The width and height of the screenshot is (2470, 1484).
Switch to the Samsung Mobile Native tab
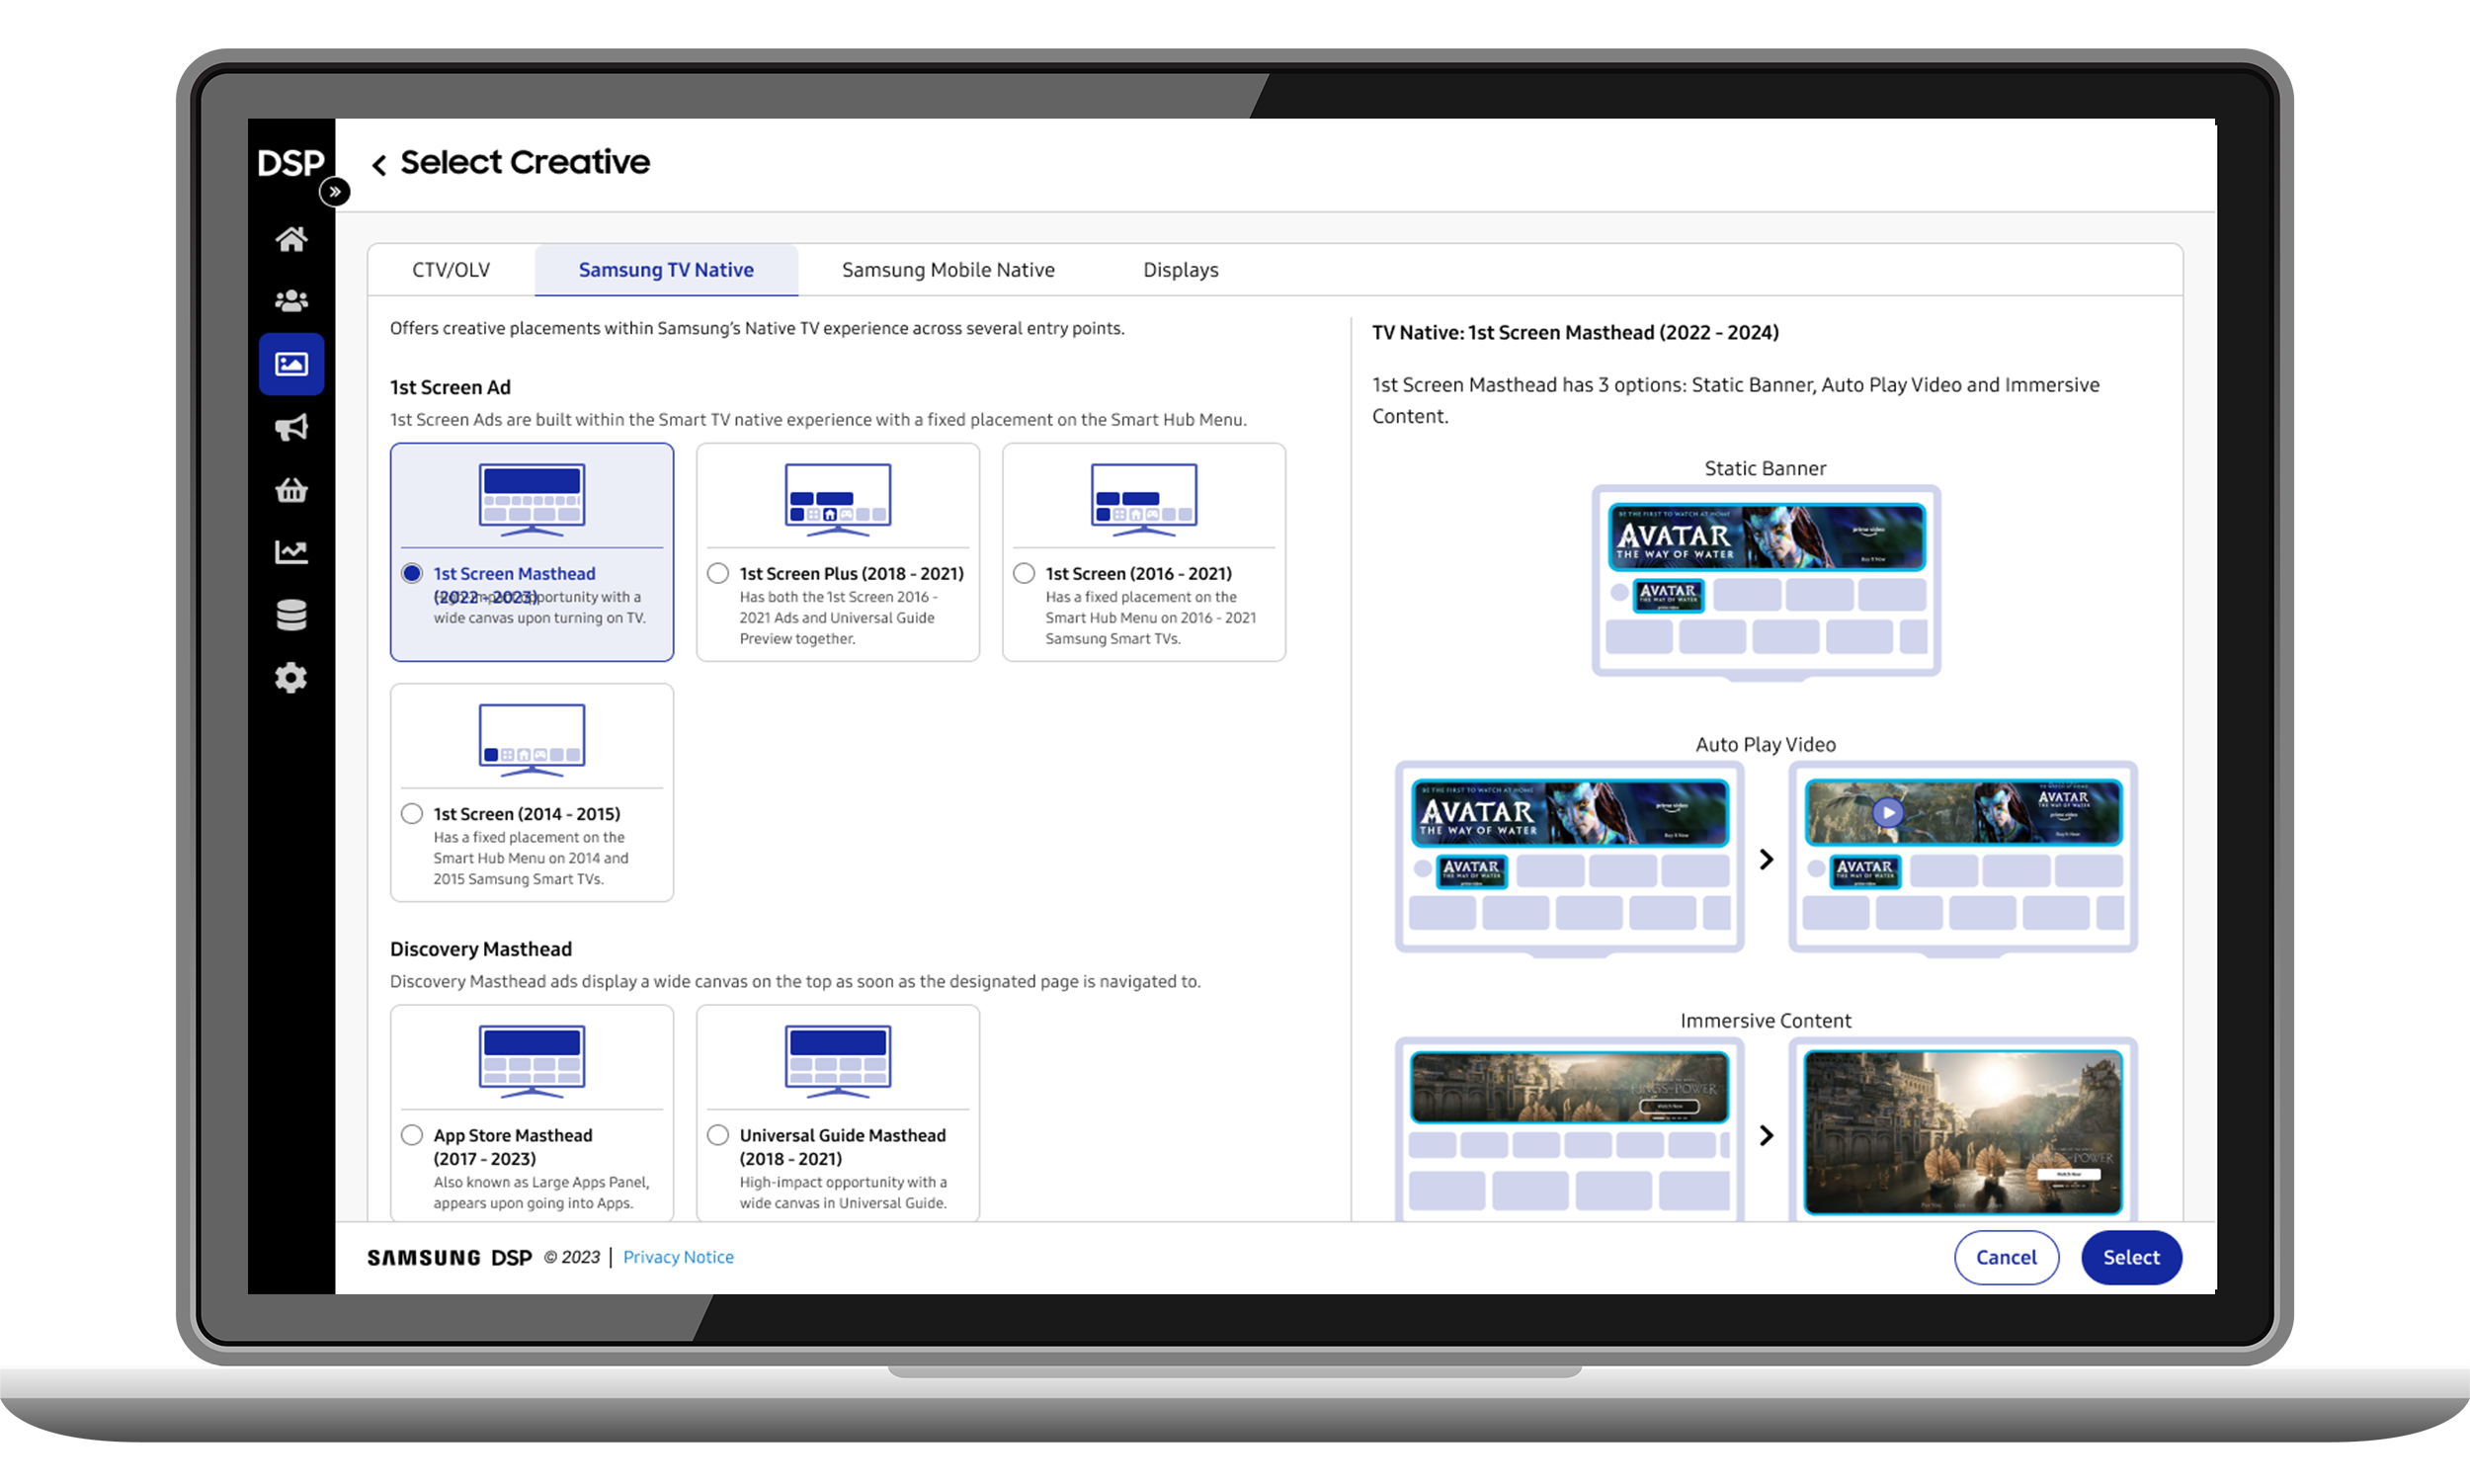coord(948,270)
